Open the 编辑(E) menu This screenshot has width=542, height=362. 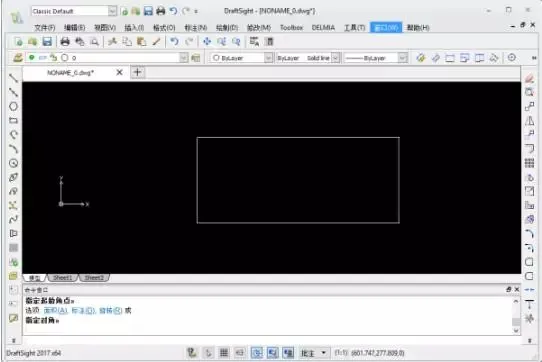click(74, 27)
